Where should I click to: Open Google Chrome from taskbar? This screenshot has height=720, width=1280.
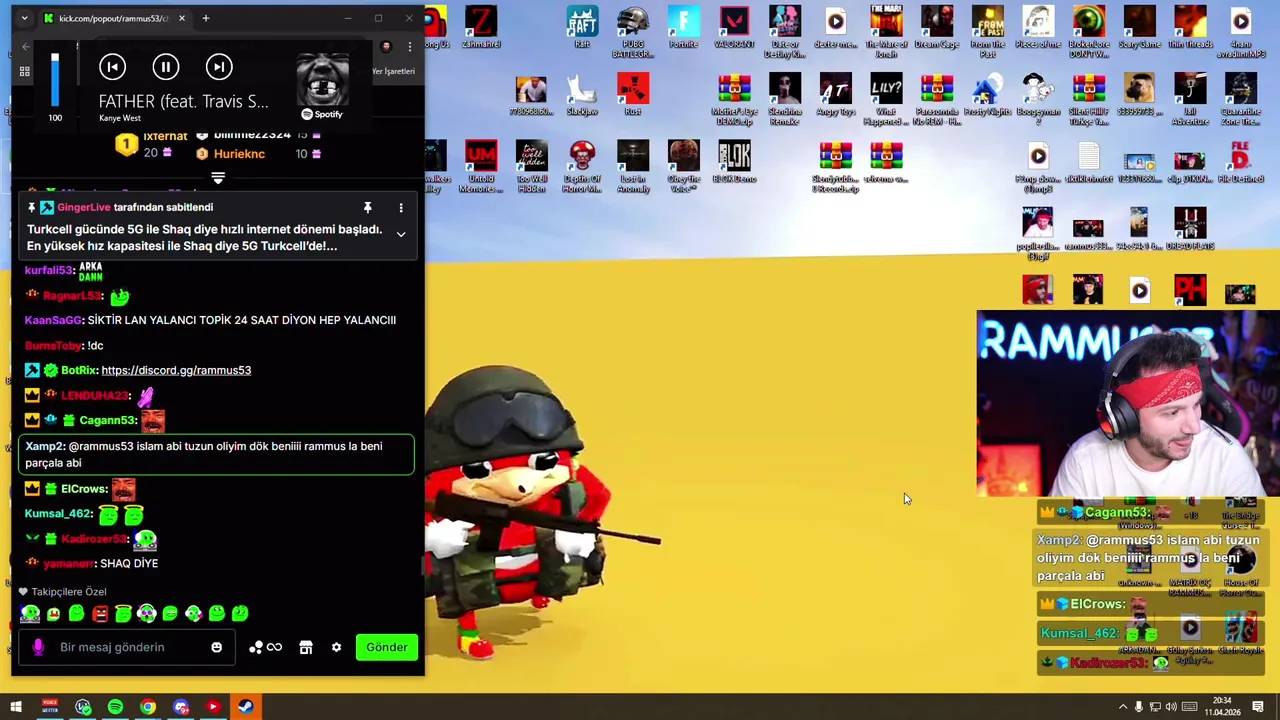148,707
